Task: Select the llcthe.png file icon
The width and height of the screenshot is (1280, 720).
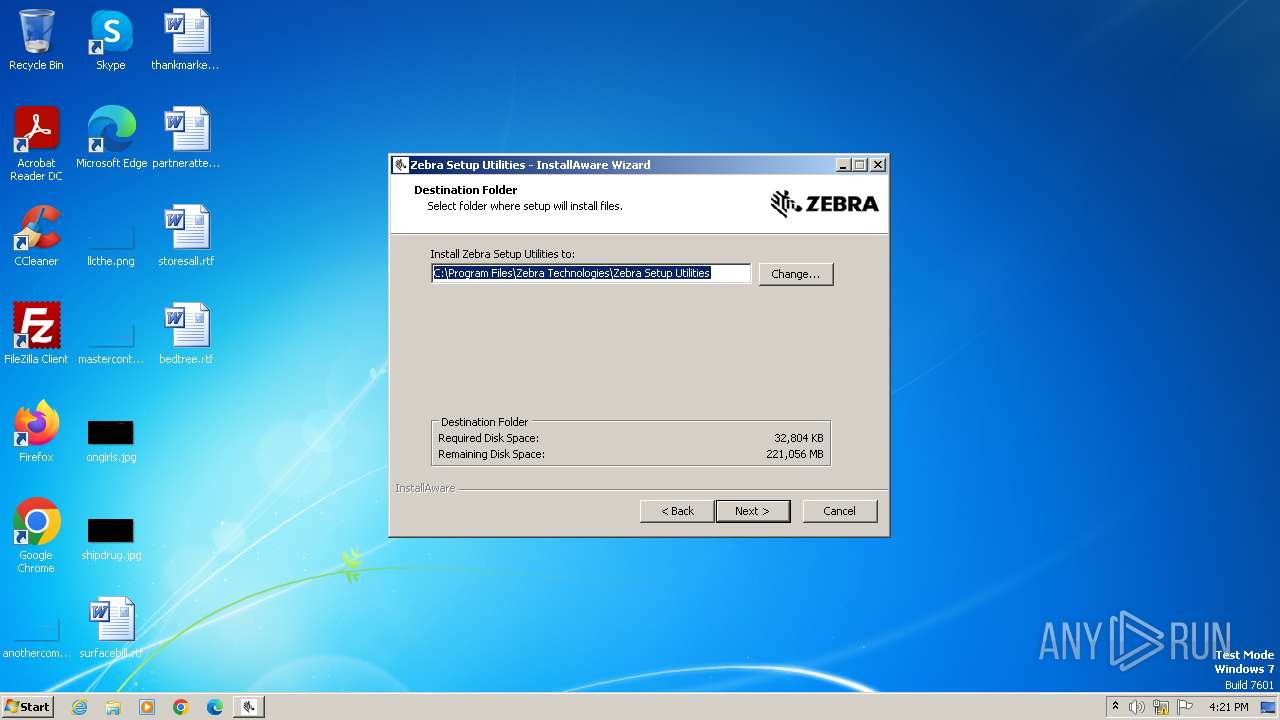Action: (111, 241)
